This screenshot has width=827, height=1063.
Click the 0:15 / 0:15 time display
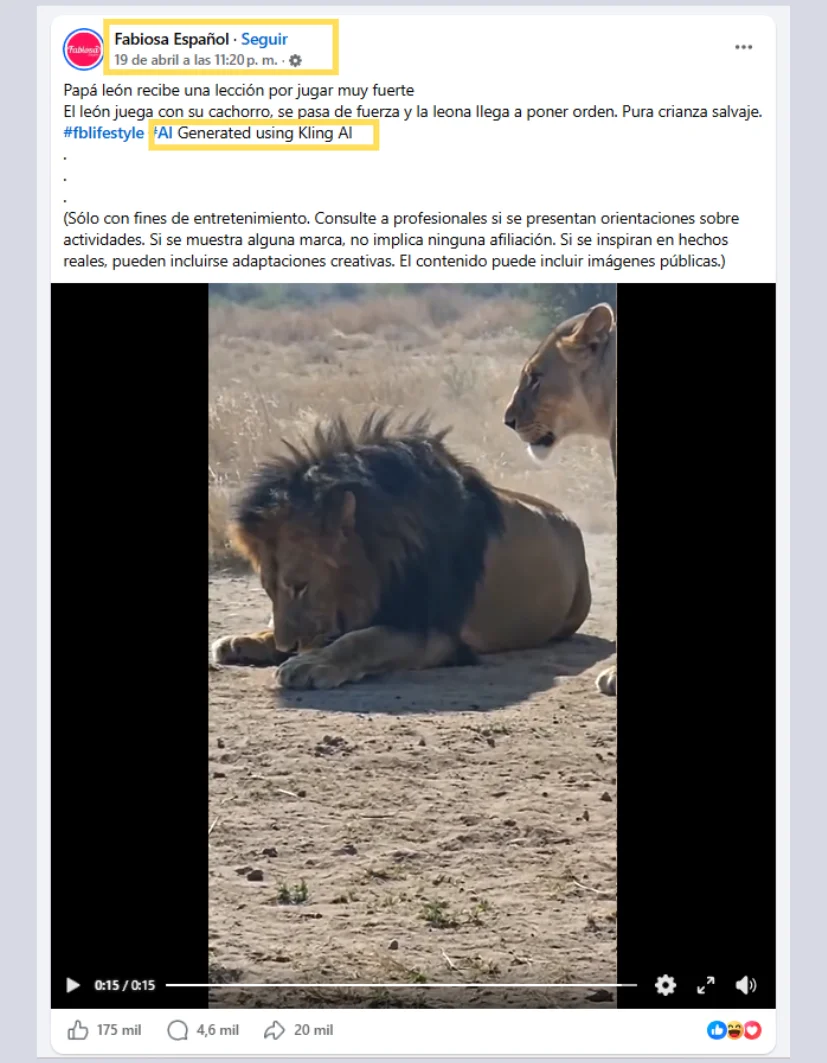click(125, 984)
